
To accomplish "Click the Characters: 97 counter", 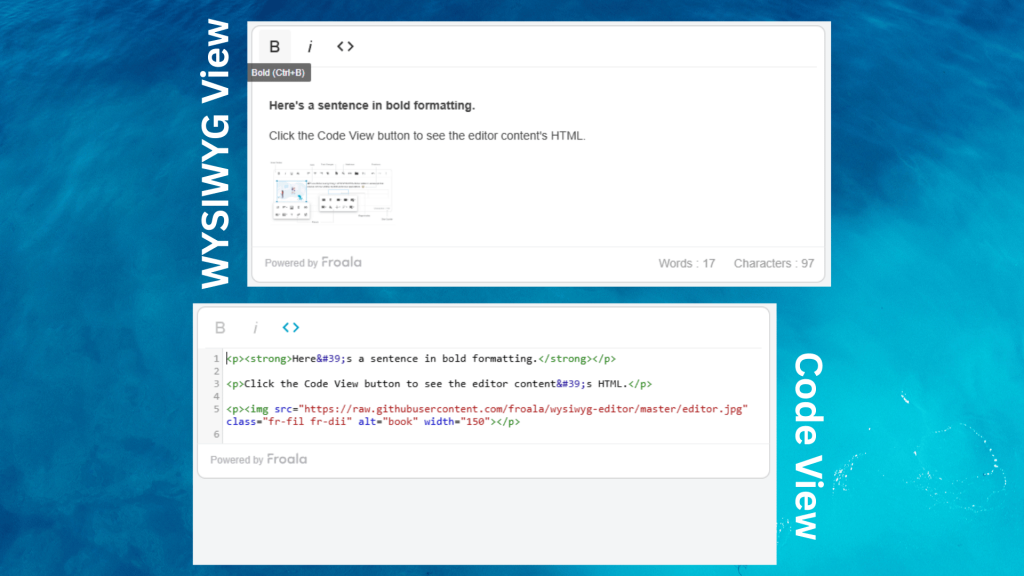I will 773,262.
